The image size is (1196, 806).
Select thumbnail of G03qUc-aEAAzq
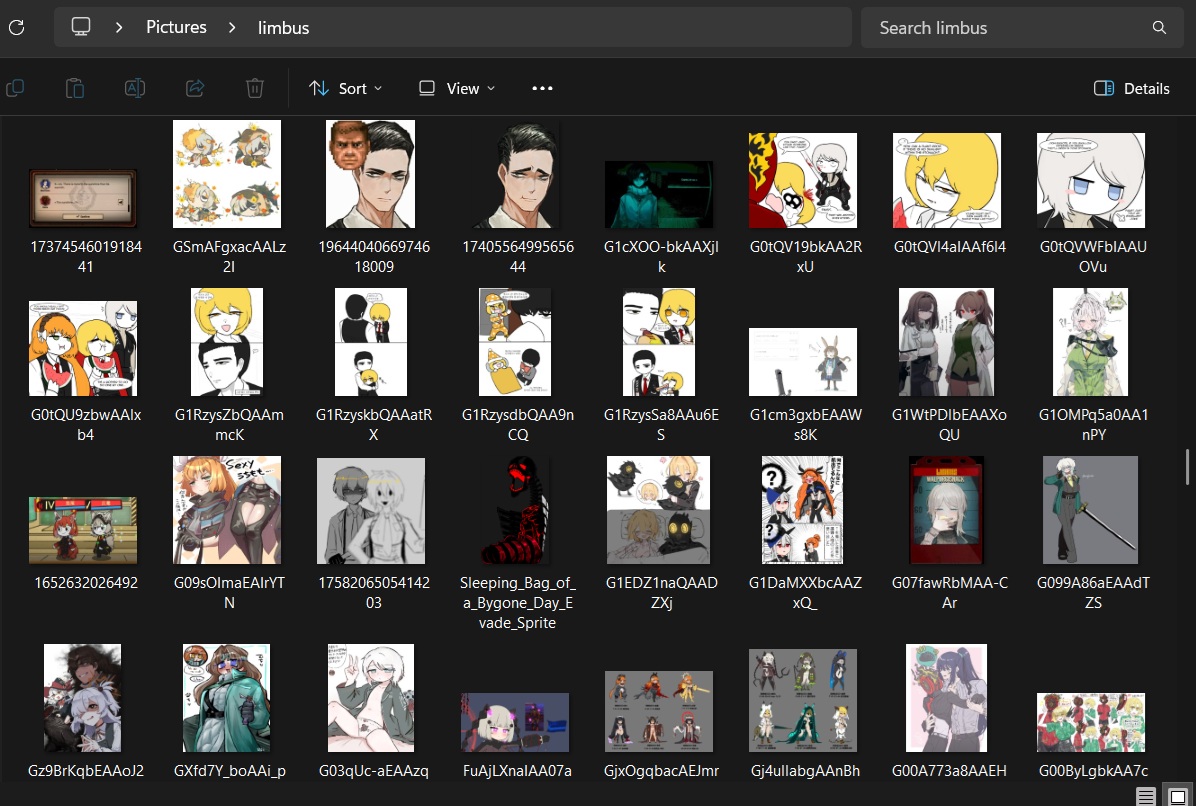(371, 698)
